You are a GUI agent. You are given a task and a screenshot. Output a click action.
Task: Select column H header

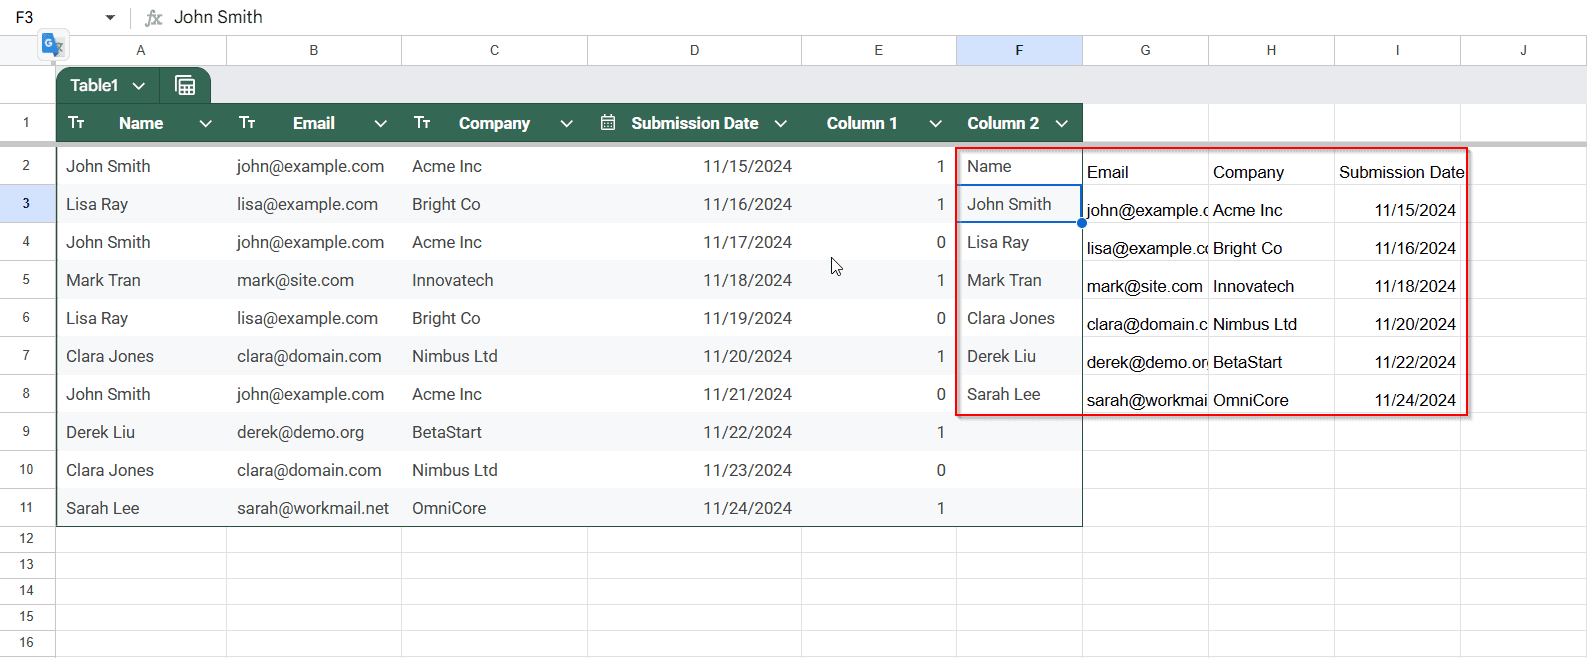pyautogui.click(x=1271, y=50)
